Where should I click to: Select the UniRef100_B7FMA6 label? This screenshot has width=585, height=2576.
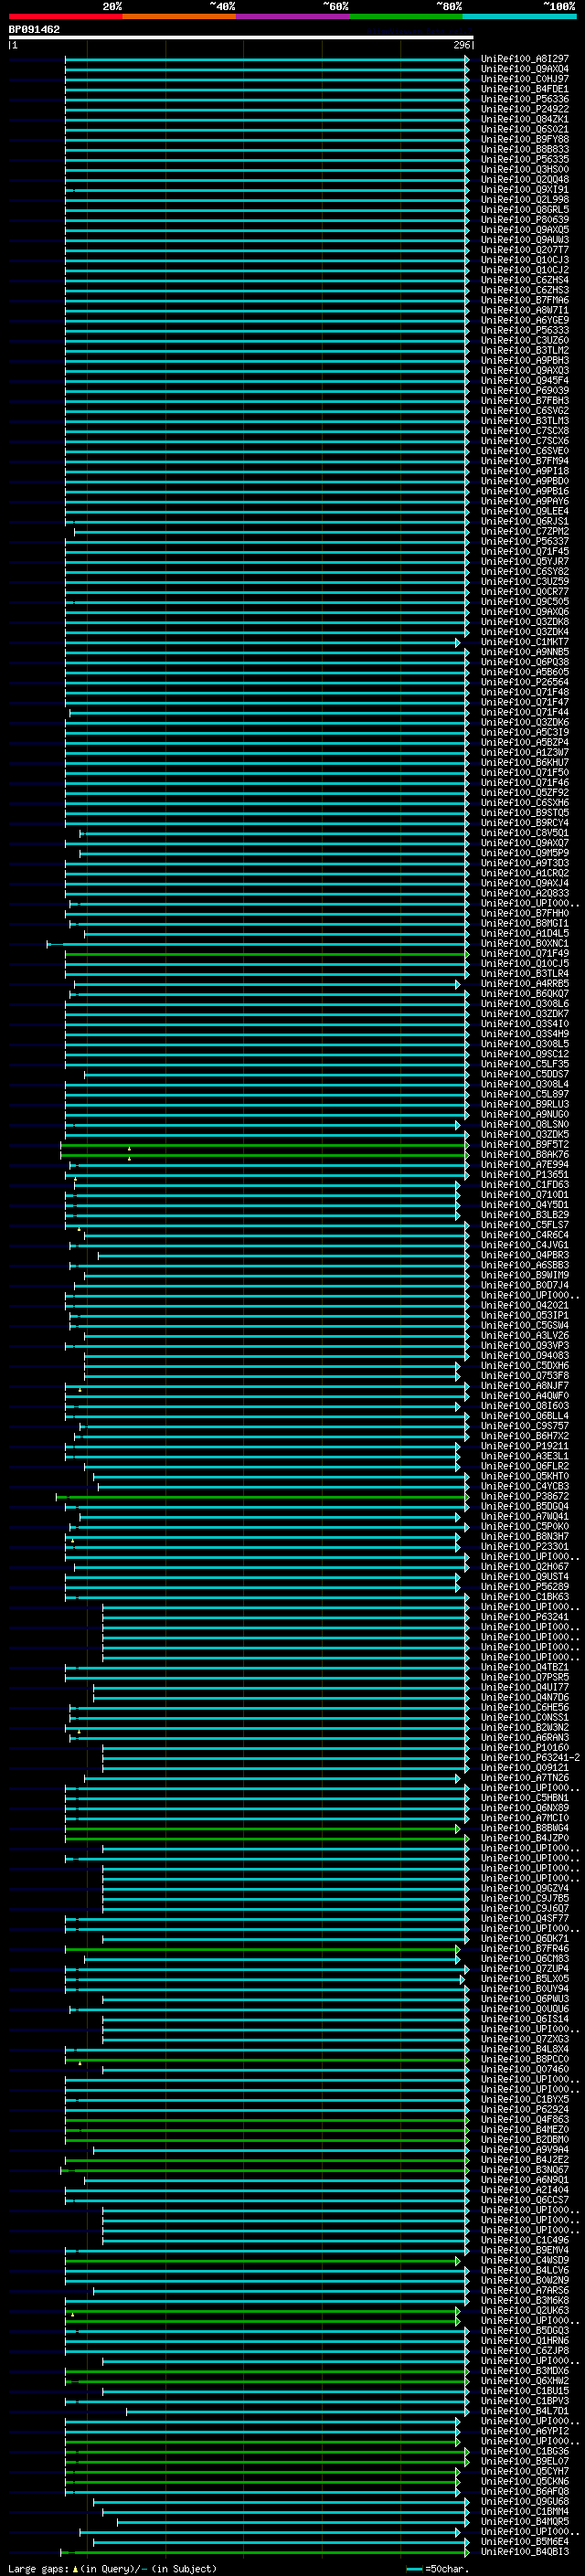point(524,300)
